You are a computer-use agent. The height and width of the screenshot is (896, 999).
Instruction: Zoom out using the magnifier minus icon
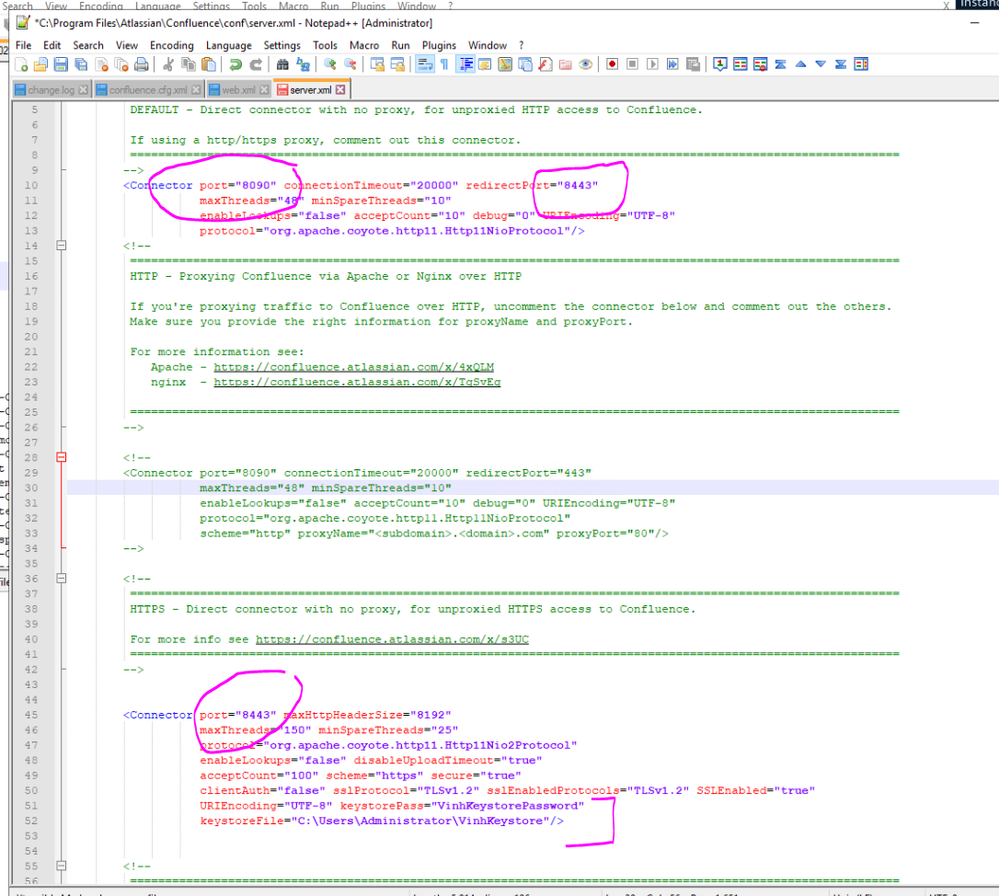[350, 64]
